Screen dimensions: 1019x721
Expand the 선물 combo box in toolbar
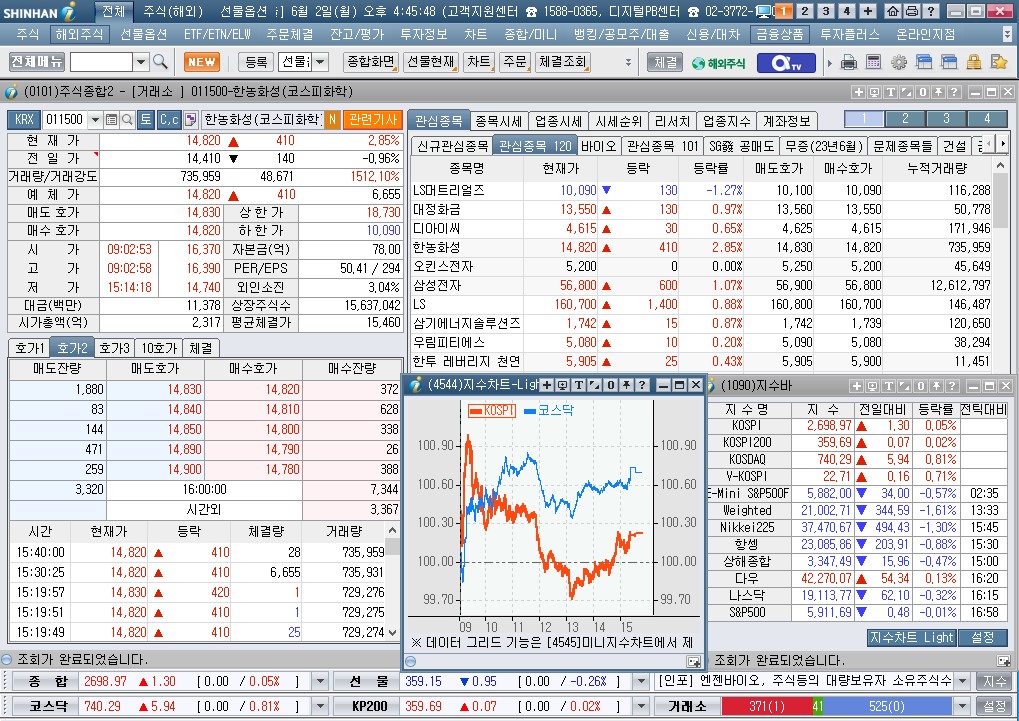(x=321, y=62)
